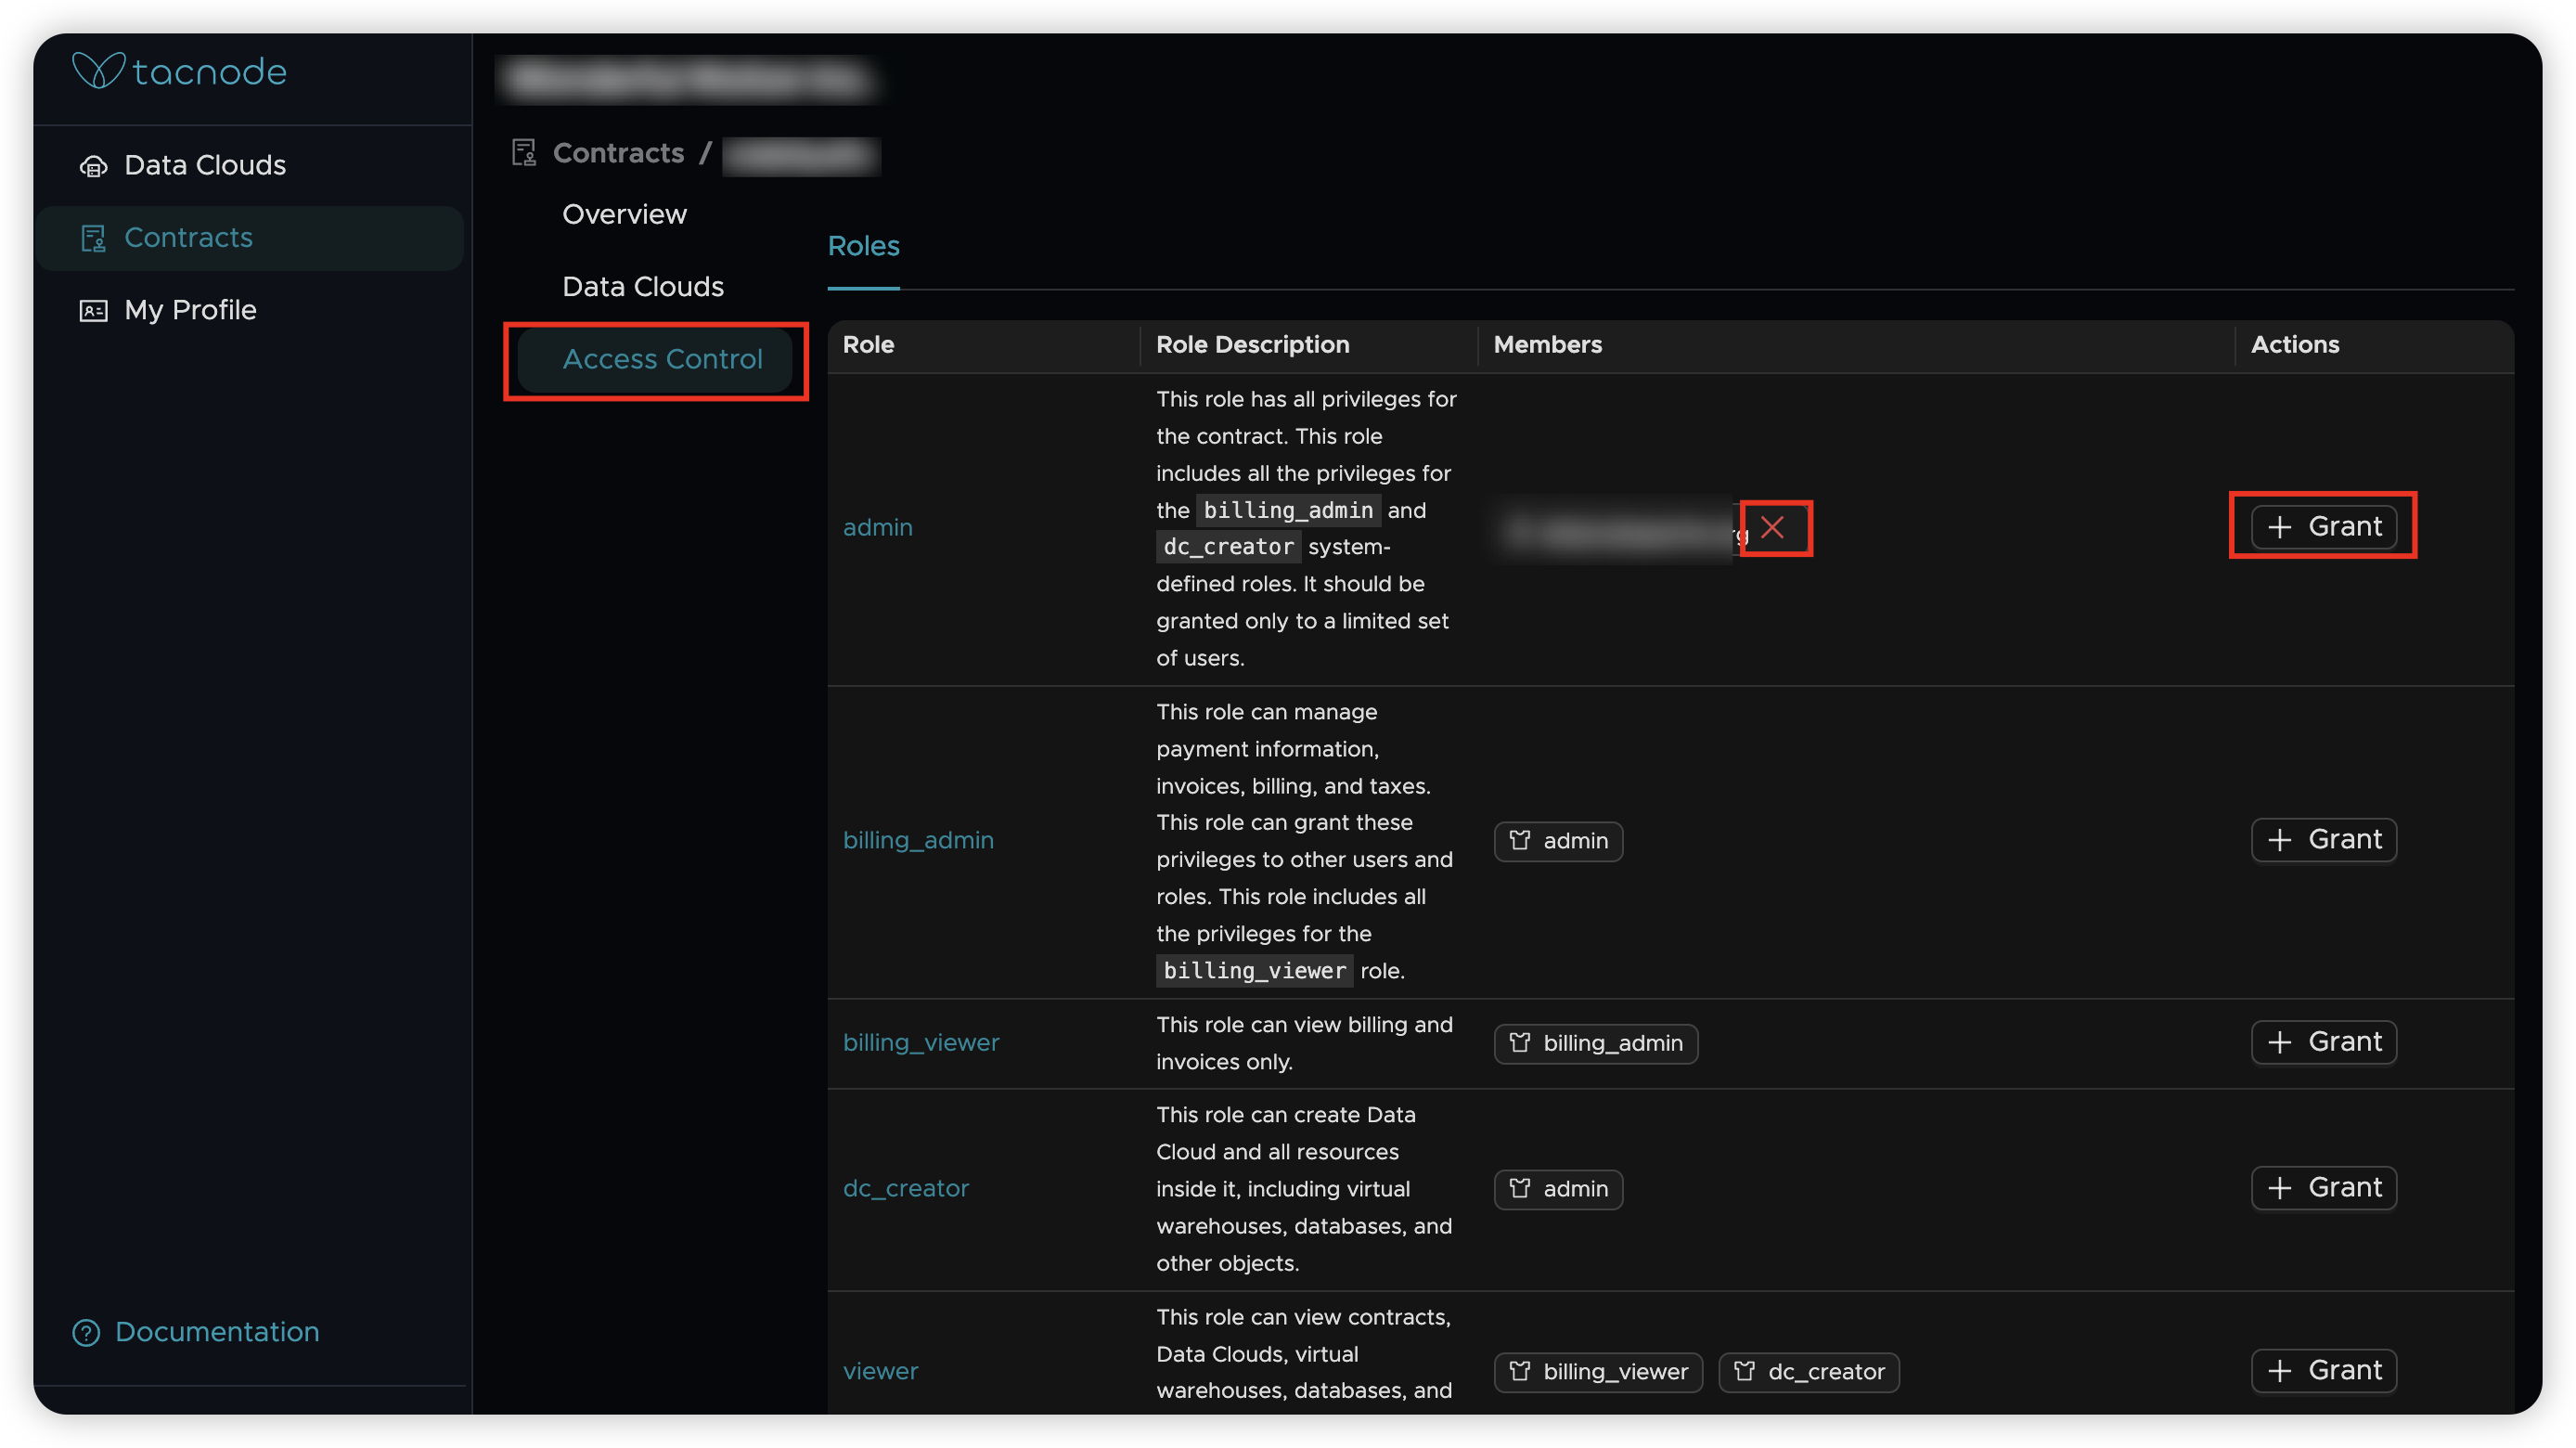Click dc_creator member tag in viewer row
The width and height of the screenshot is (2576, 1448).
(x=1809, y=1372)
